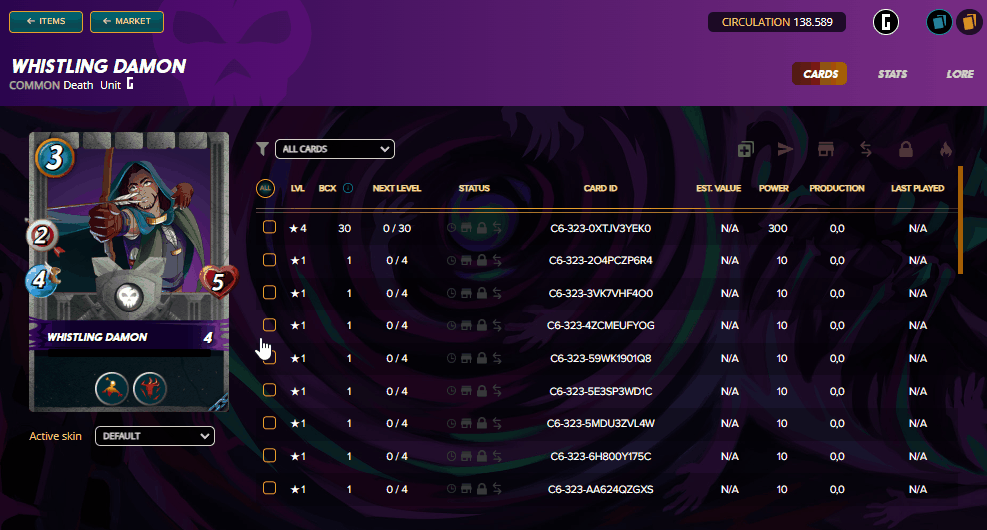Check the row C6-323-4ZCMEUFYOG box
Screen dimensions: 987x530
coord(269,325)
